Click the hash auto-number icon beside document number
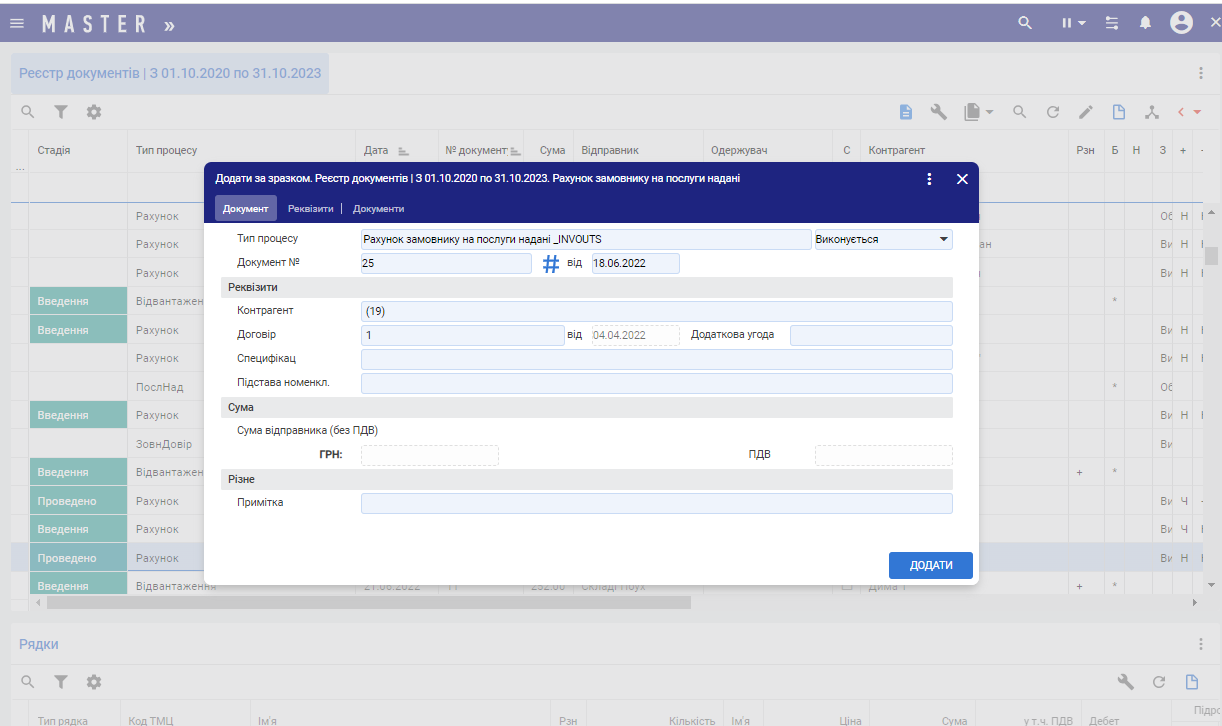1222x726 pixels. 551,264
